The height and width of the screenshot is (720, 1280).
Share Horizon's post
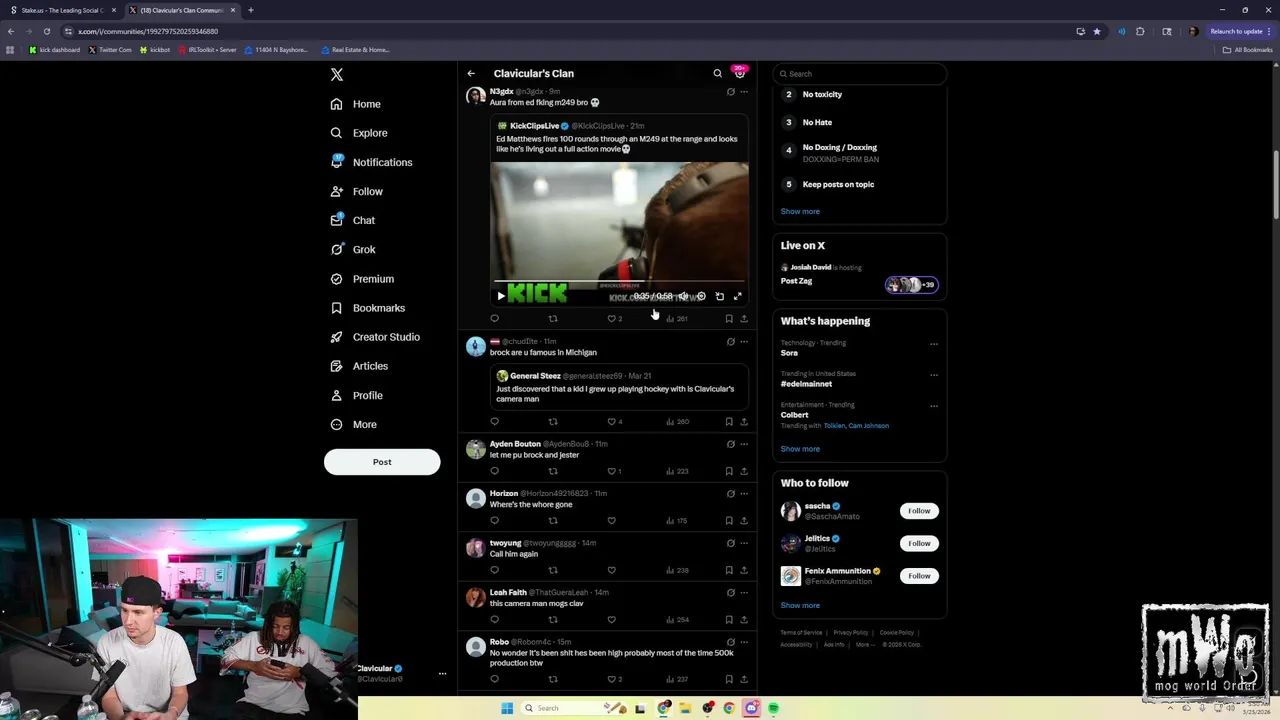(x=744, y=521)
